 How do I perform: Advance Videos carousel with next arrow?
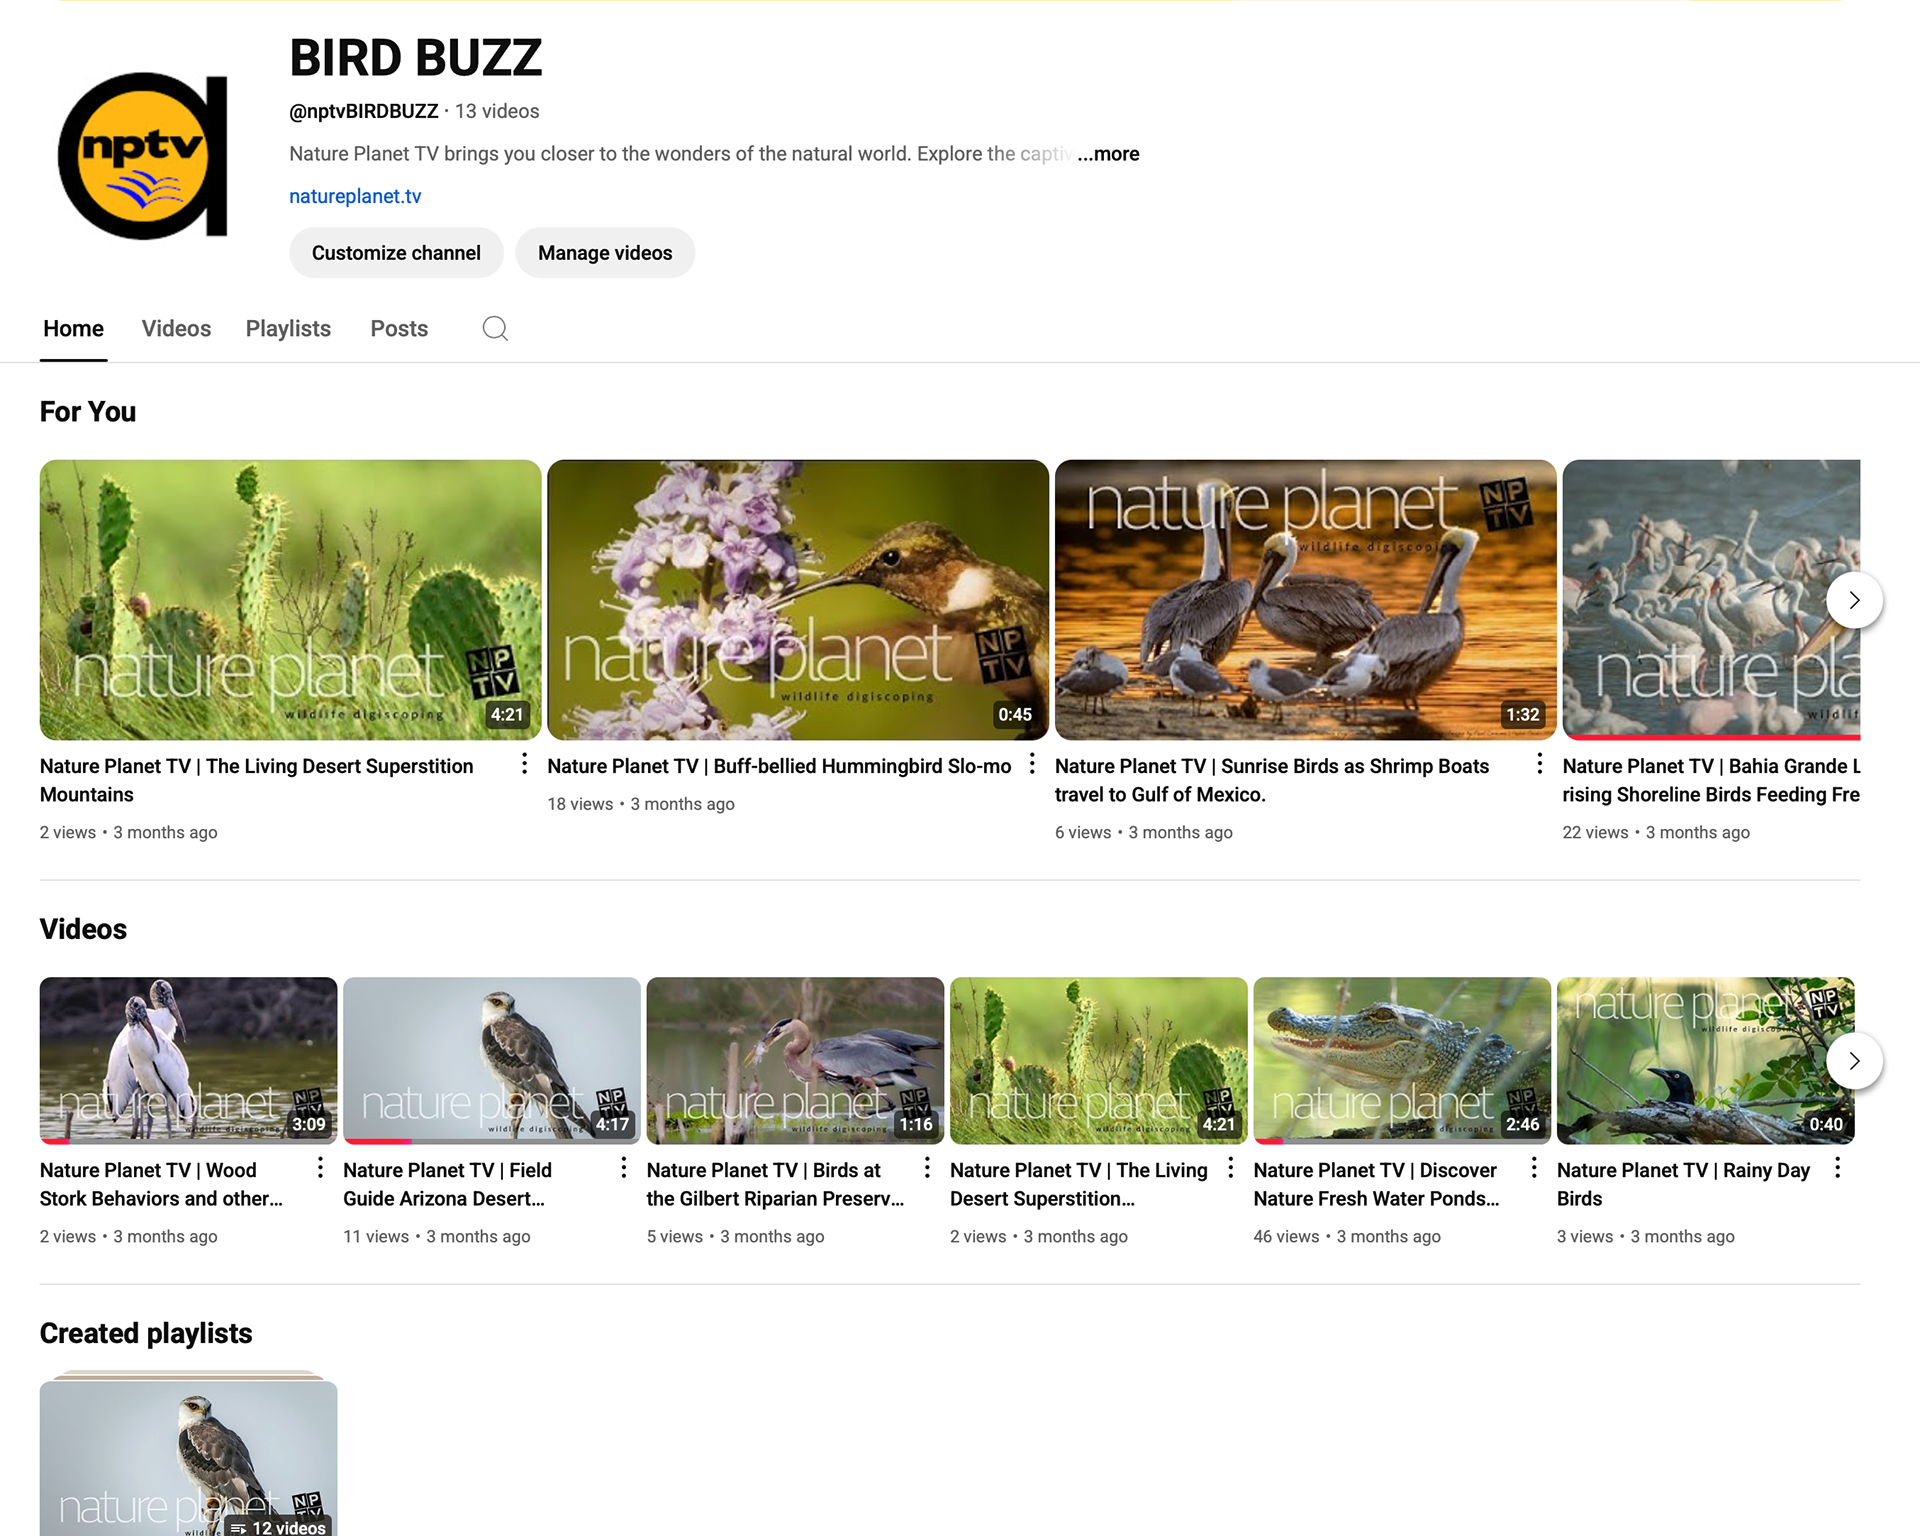1854,1061
